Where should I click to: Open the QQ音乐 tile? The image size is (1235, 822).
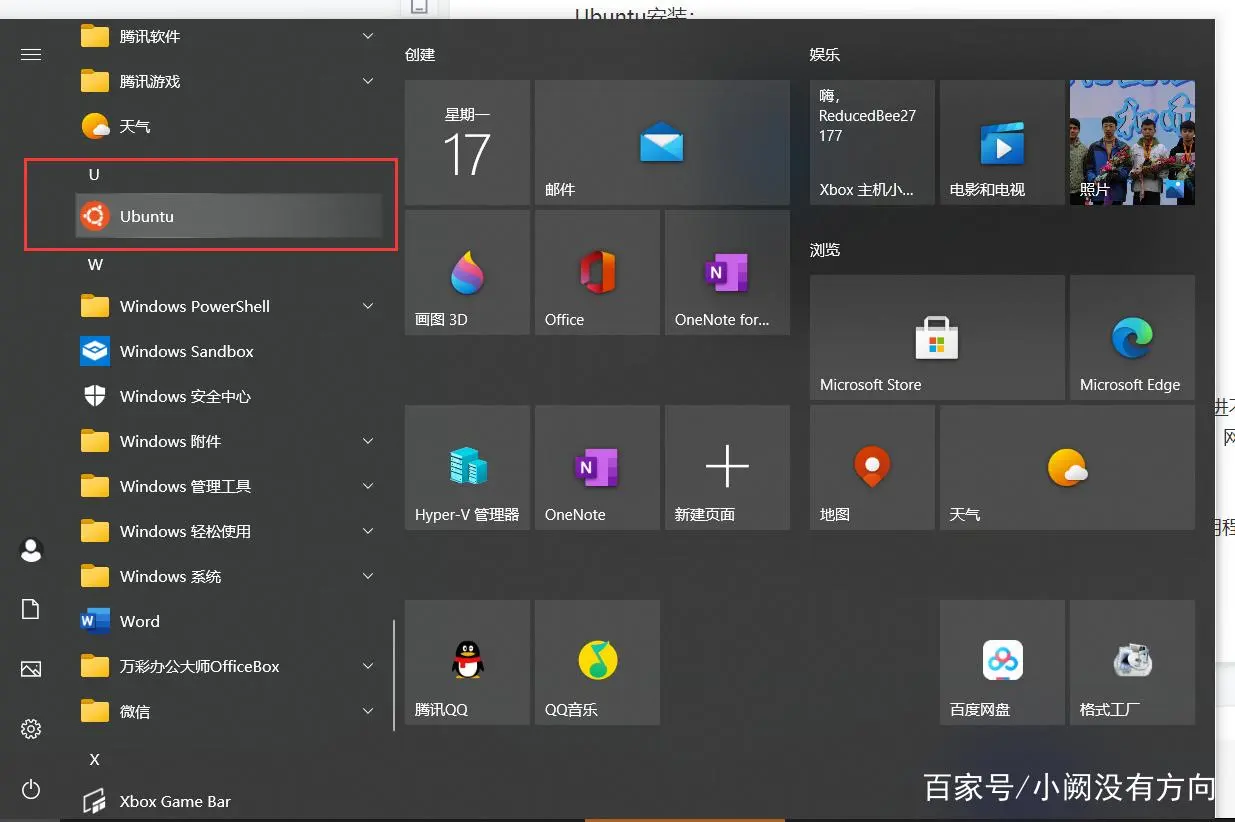click(x=597, y=662)
